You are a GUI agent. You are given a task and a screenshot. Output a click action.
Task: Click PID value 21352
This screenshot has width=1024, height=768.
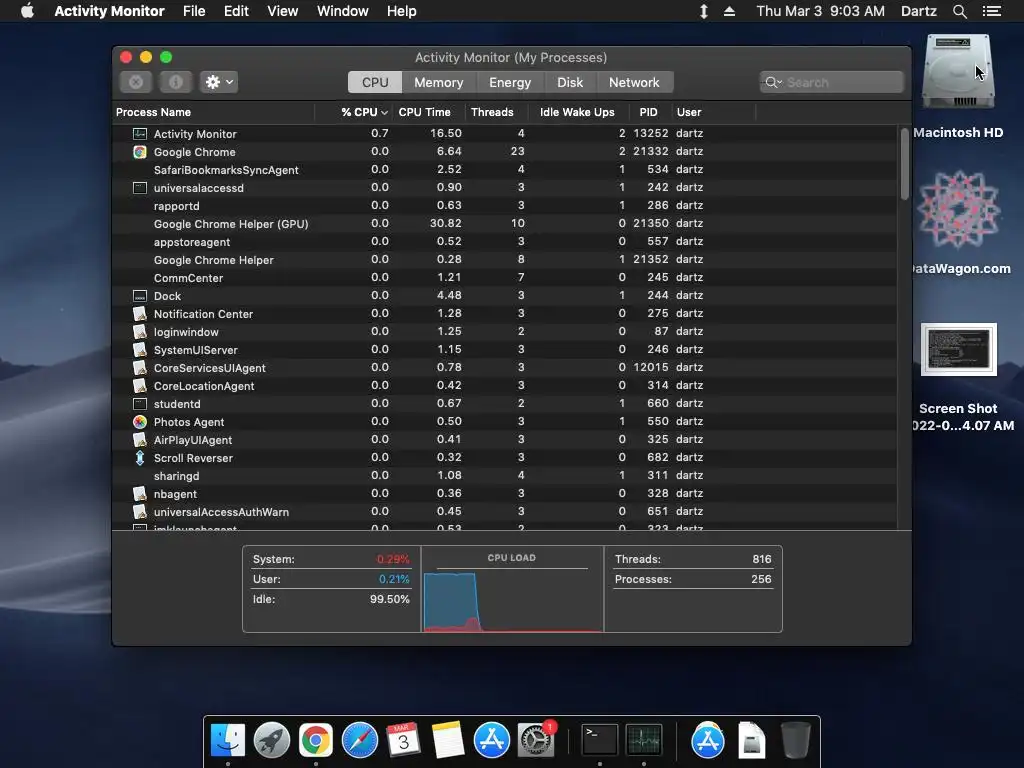(650, 259)
